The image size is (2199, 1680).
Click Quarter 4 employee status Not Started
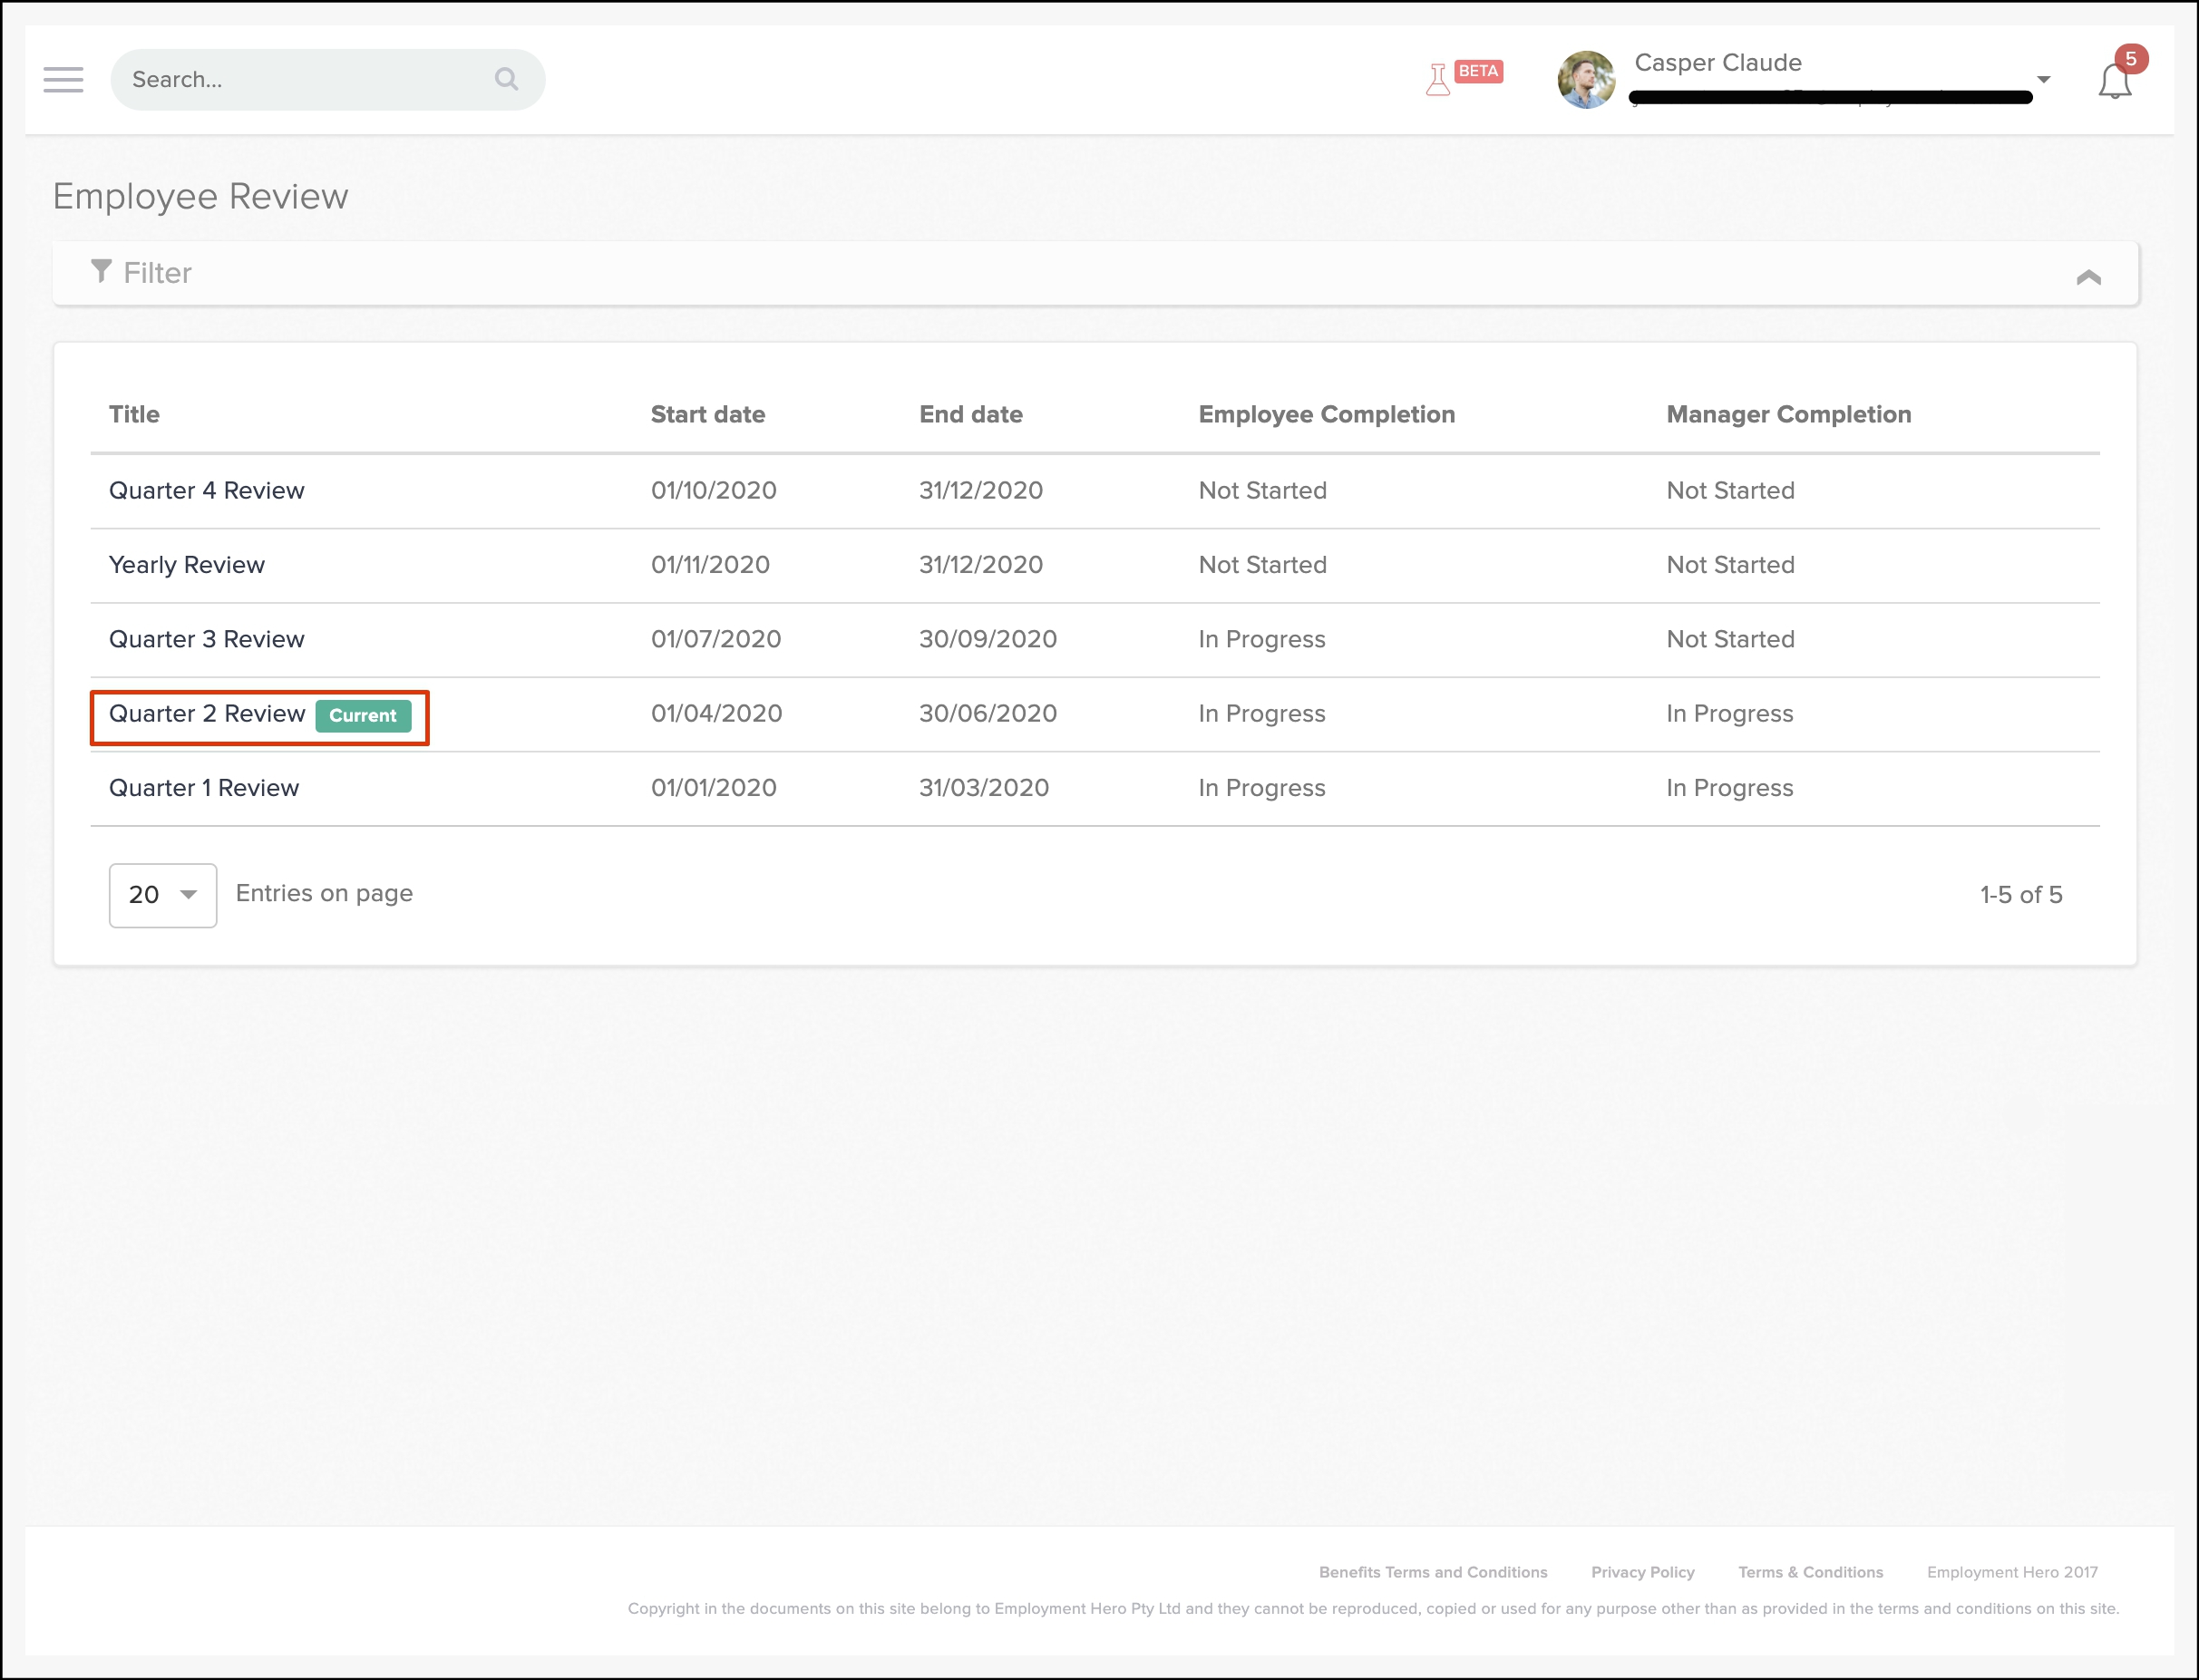(x=1263, y=490)
